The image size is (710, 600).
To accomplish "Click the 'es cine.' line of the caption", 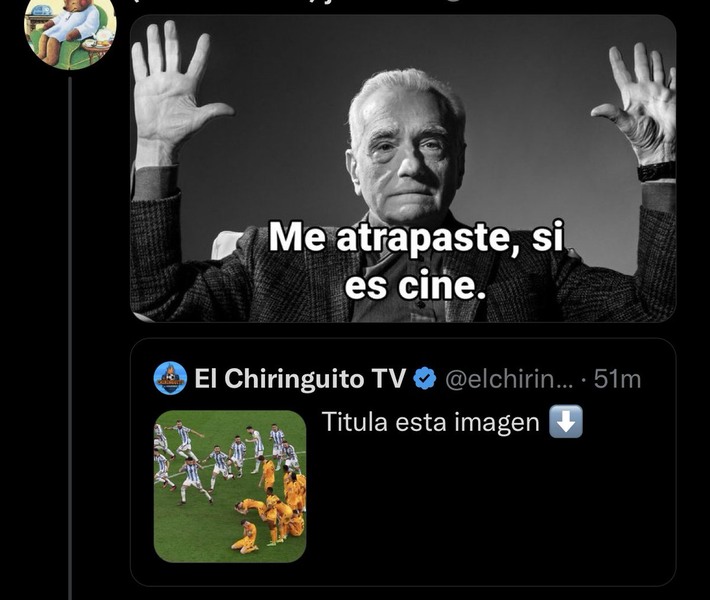I will coord(415,285).
